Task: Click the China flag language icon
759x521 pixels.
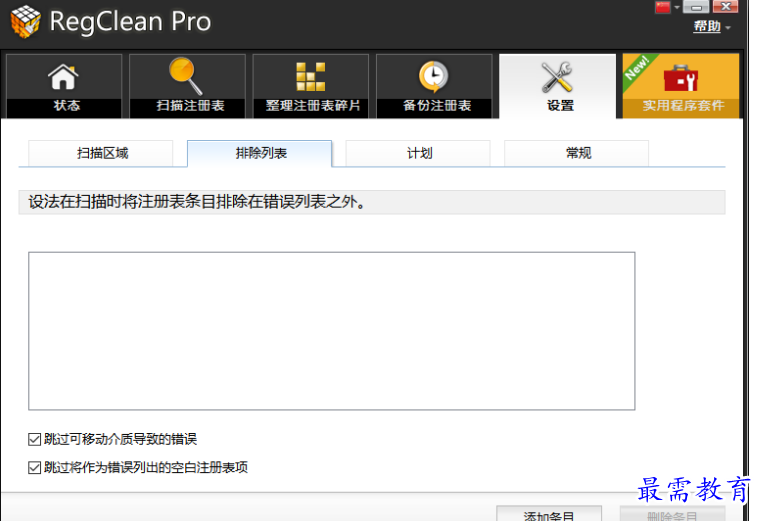Action: [x=663, y=7]
